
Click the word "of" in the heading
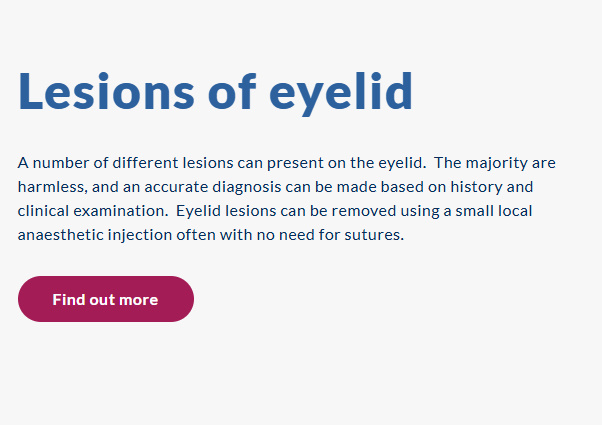point(232,91)
